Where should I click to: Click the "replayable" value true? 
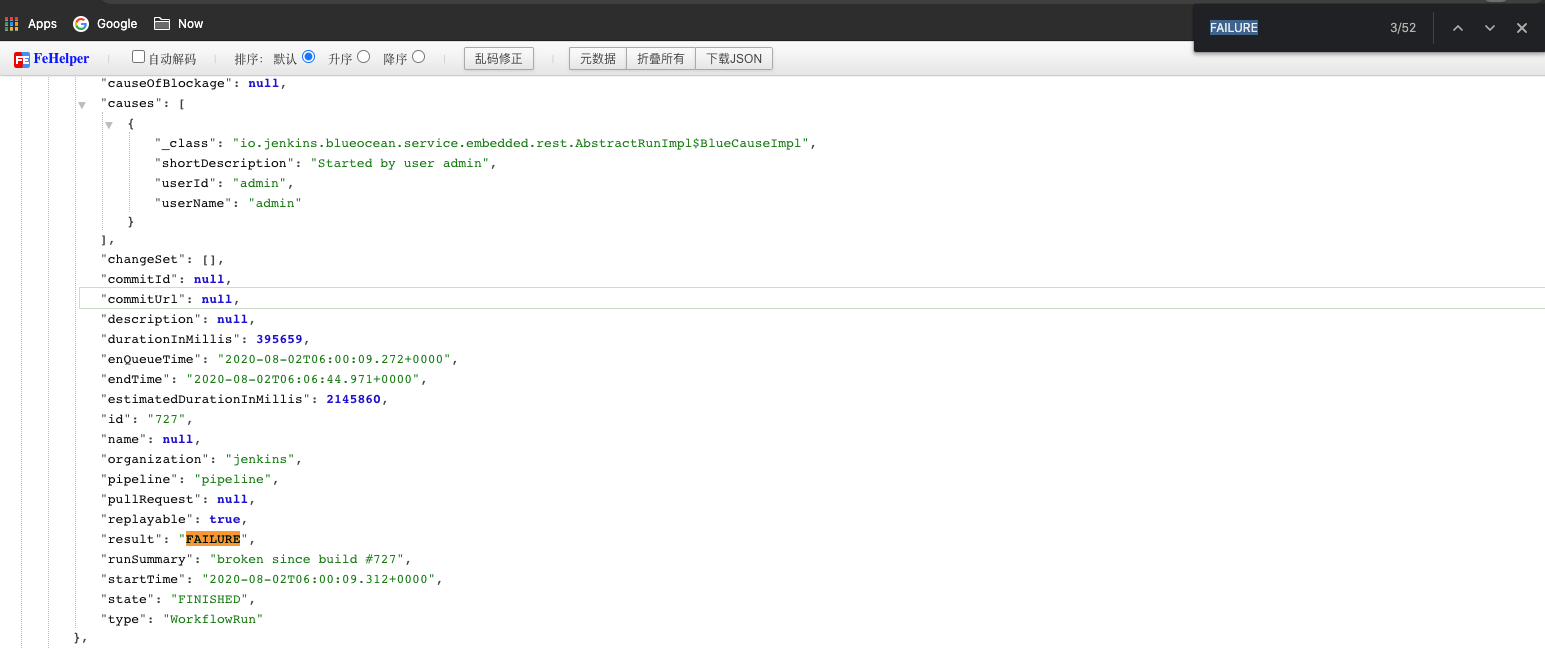point(225,519)
